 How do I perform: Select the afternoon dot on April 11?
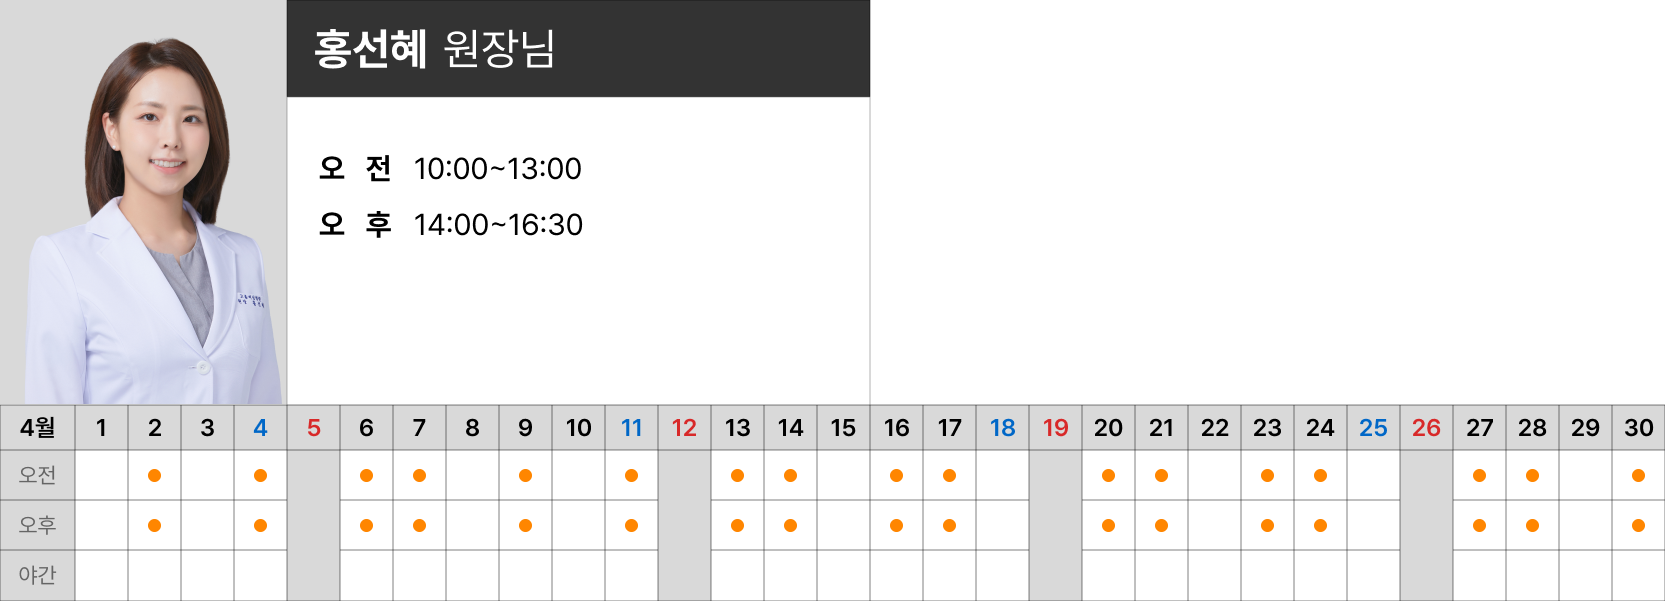point(631,526)
